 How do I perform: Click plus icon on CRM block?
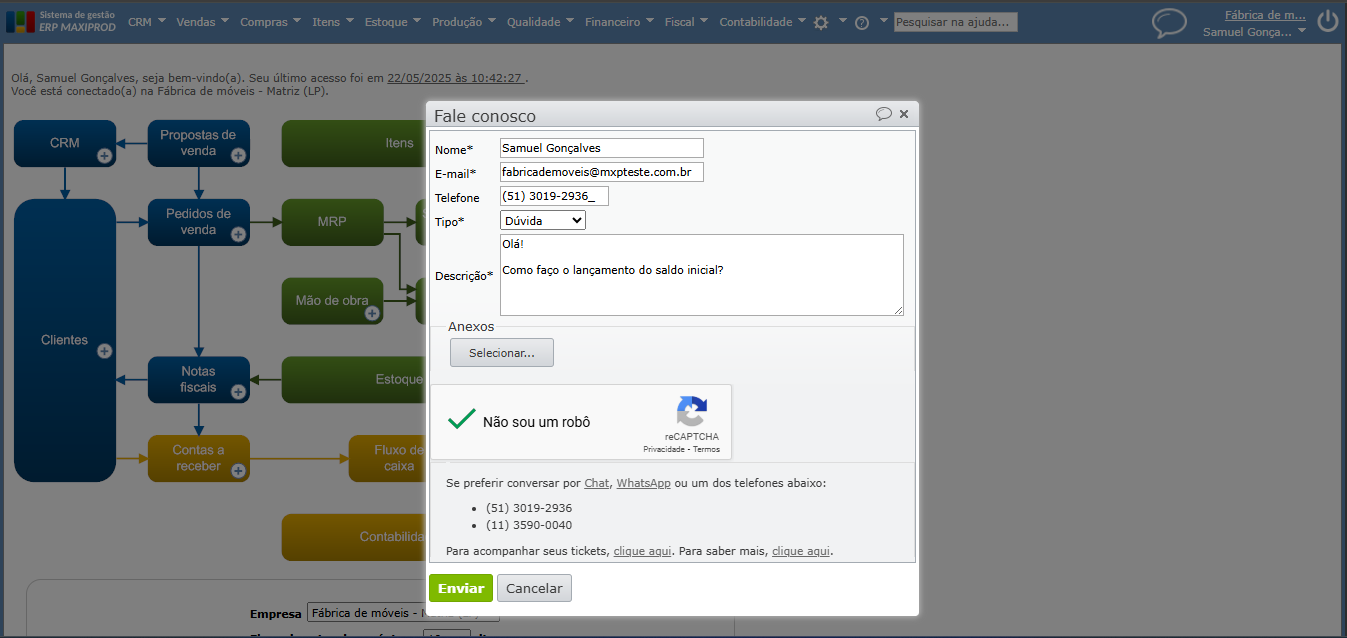(x=104, y=155)
